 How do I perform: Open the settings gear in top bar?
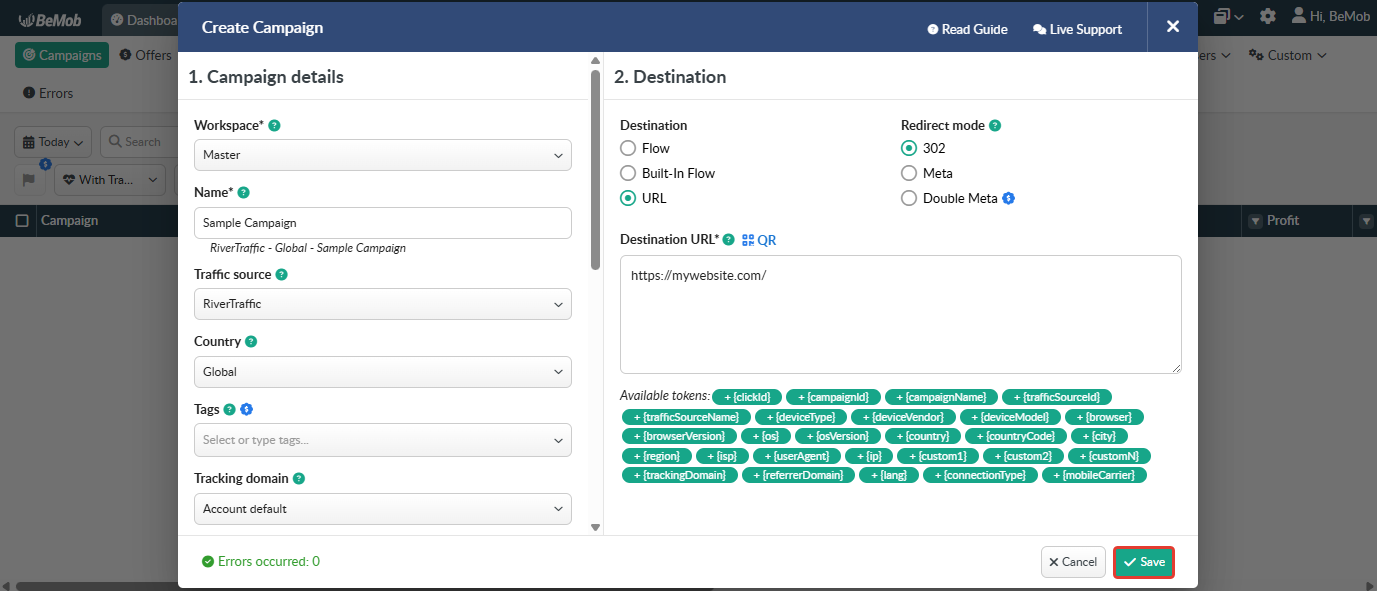tap(1267, 16)
